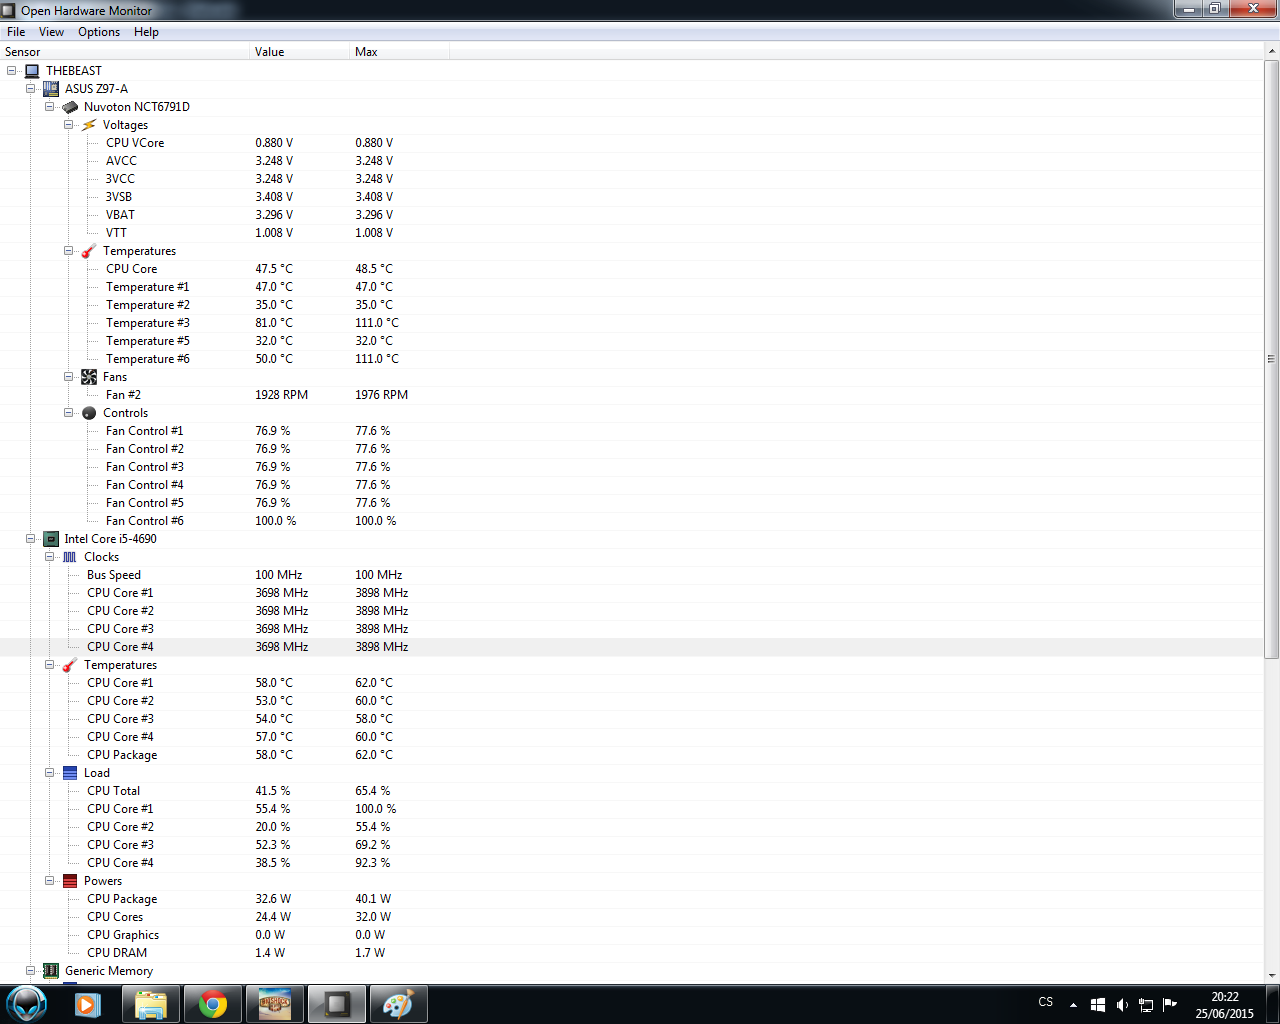Image resolution: width=1280 pixels, height=1024 pixels.
Task: Collapse the Voltages group
Action: [x=69, y=125]
